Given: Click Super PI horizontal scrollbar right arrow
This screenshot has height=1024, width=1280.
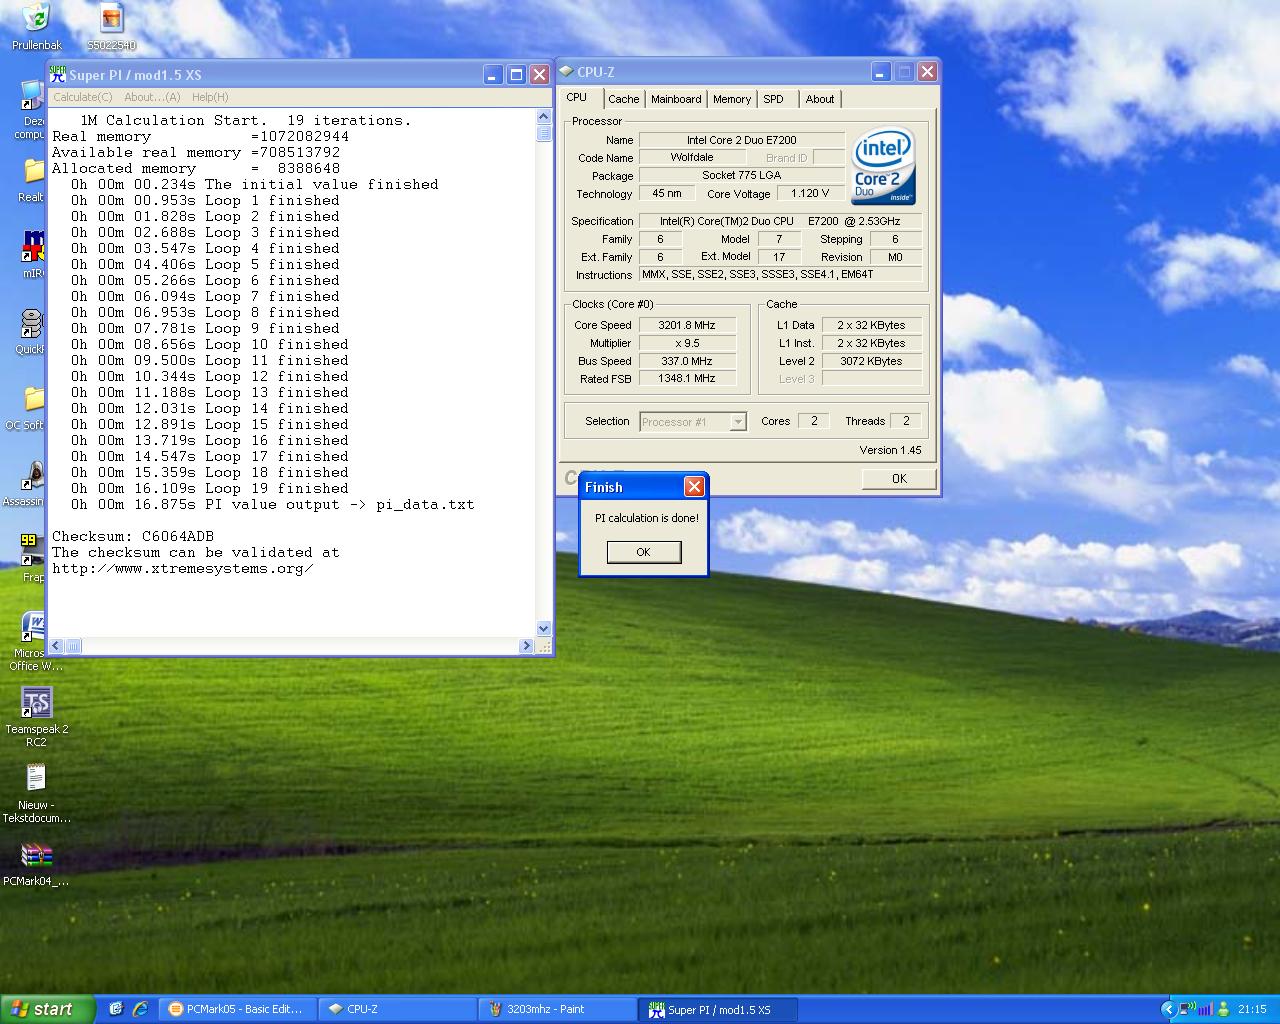Looking at the screenshot, I should 527,646.
